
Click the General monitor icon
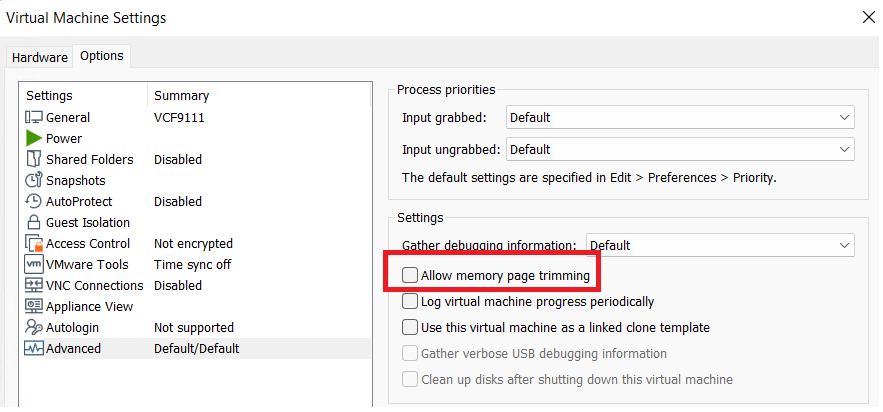click(34, 117)
